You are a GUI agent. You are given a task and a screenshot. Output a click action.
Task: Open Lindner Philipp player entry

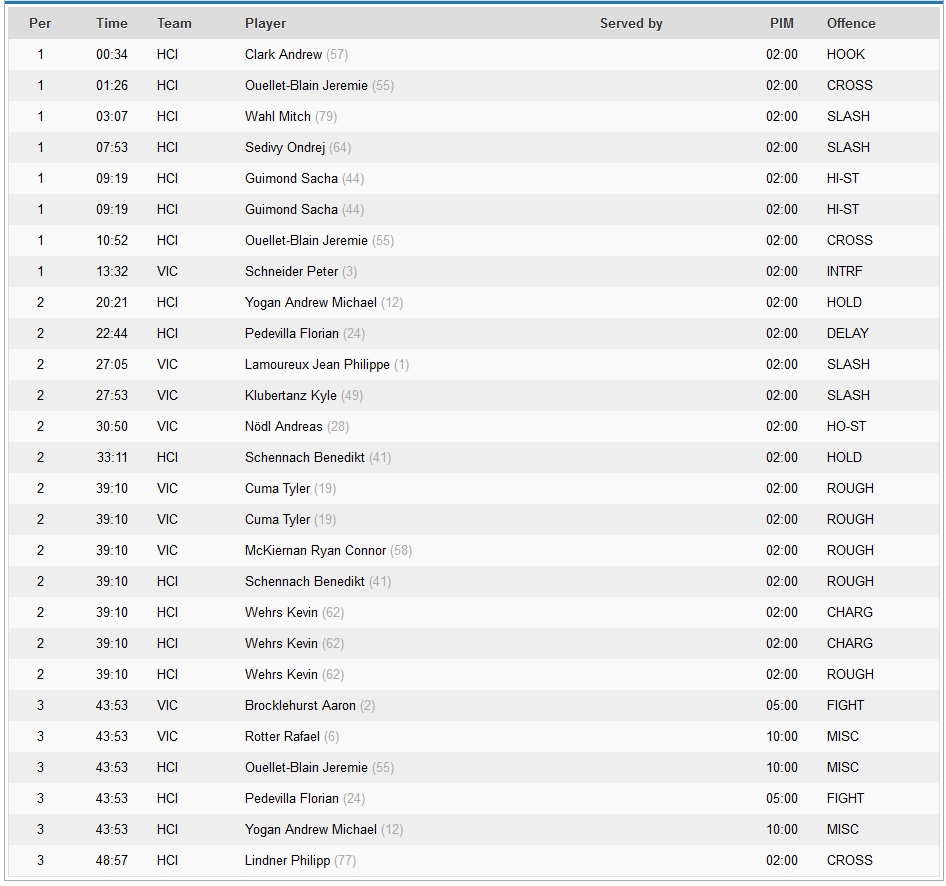[287, 860]
